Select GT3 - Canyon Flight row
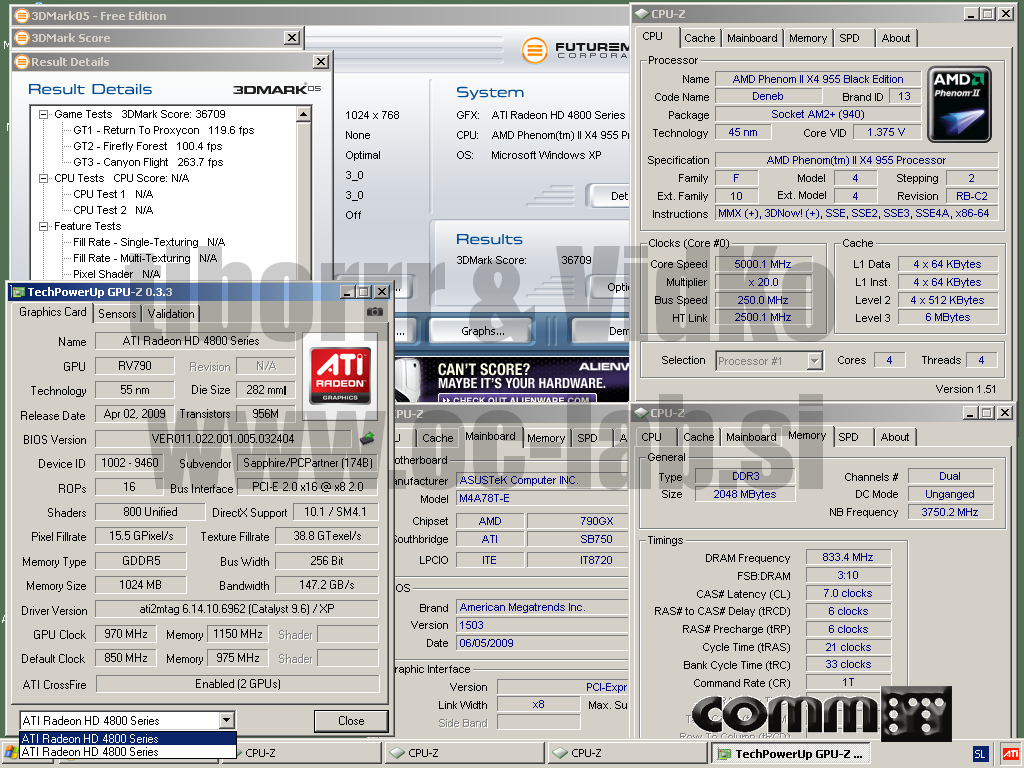1024x768 pixels. (x=148, y=162)
